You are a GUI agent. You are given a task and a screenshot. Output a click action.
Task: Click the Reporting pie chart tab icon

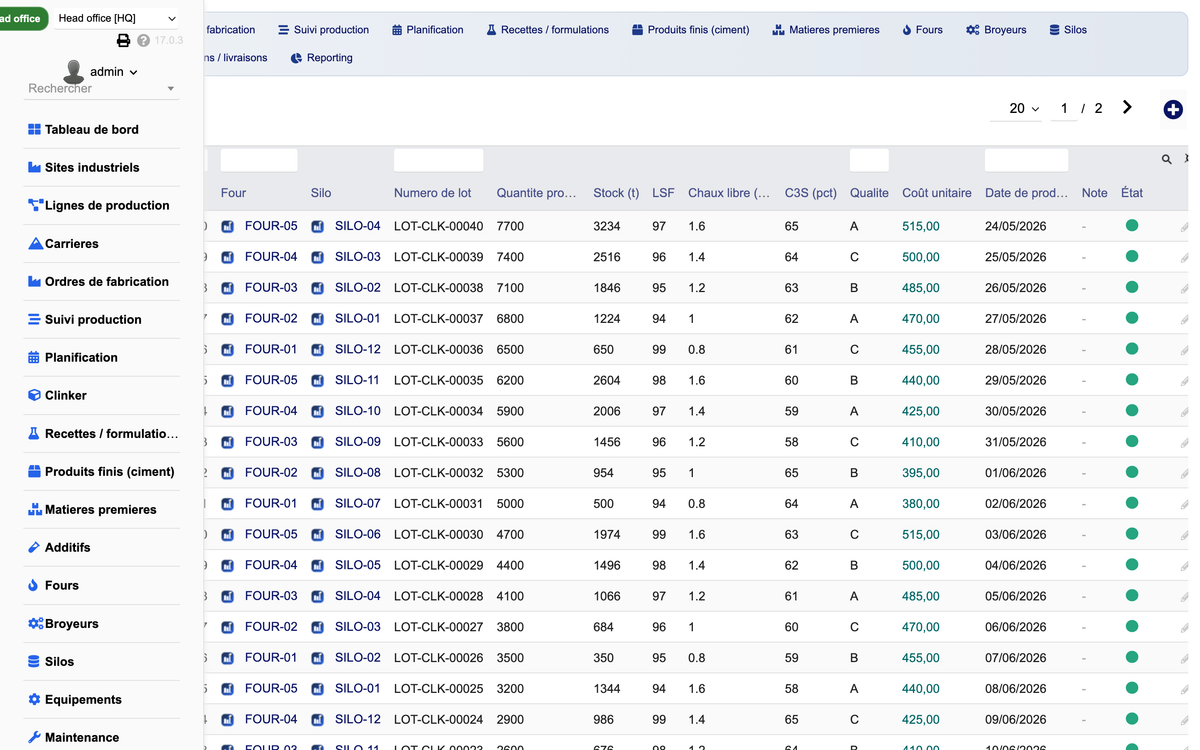(296, 58)
